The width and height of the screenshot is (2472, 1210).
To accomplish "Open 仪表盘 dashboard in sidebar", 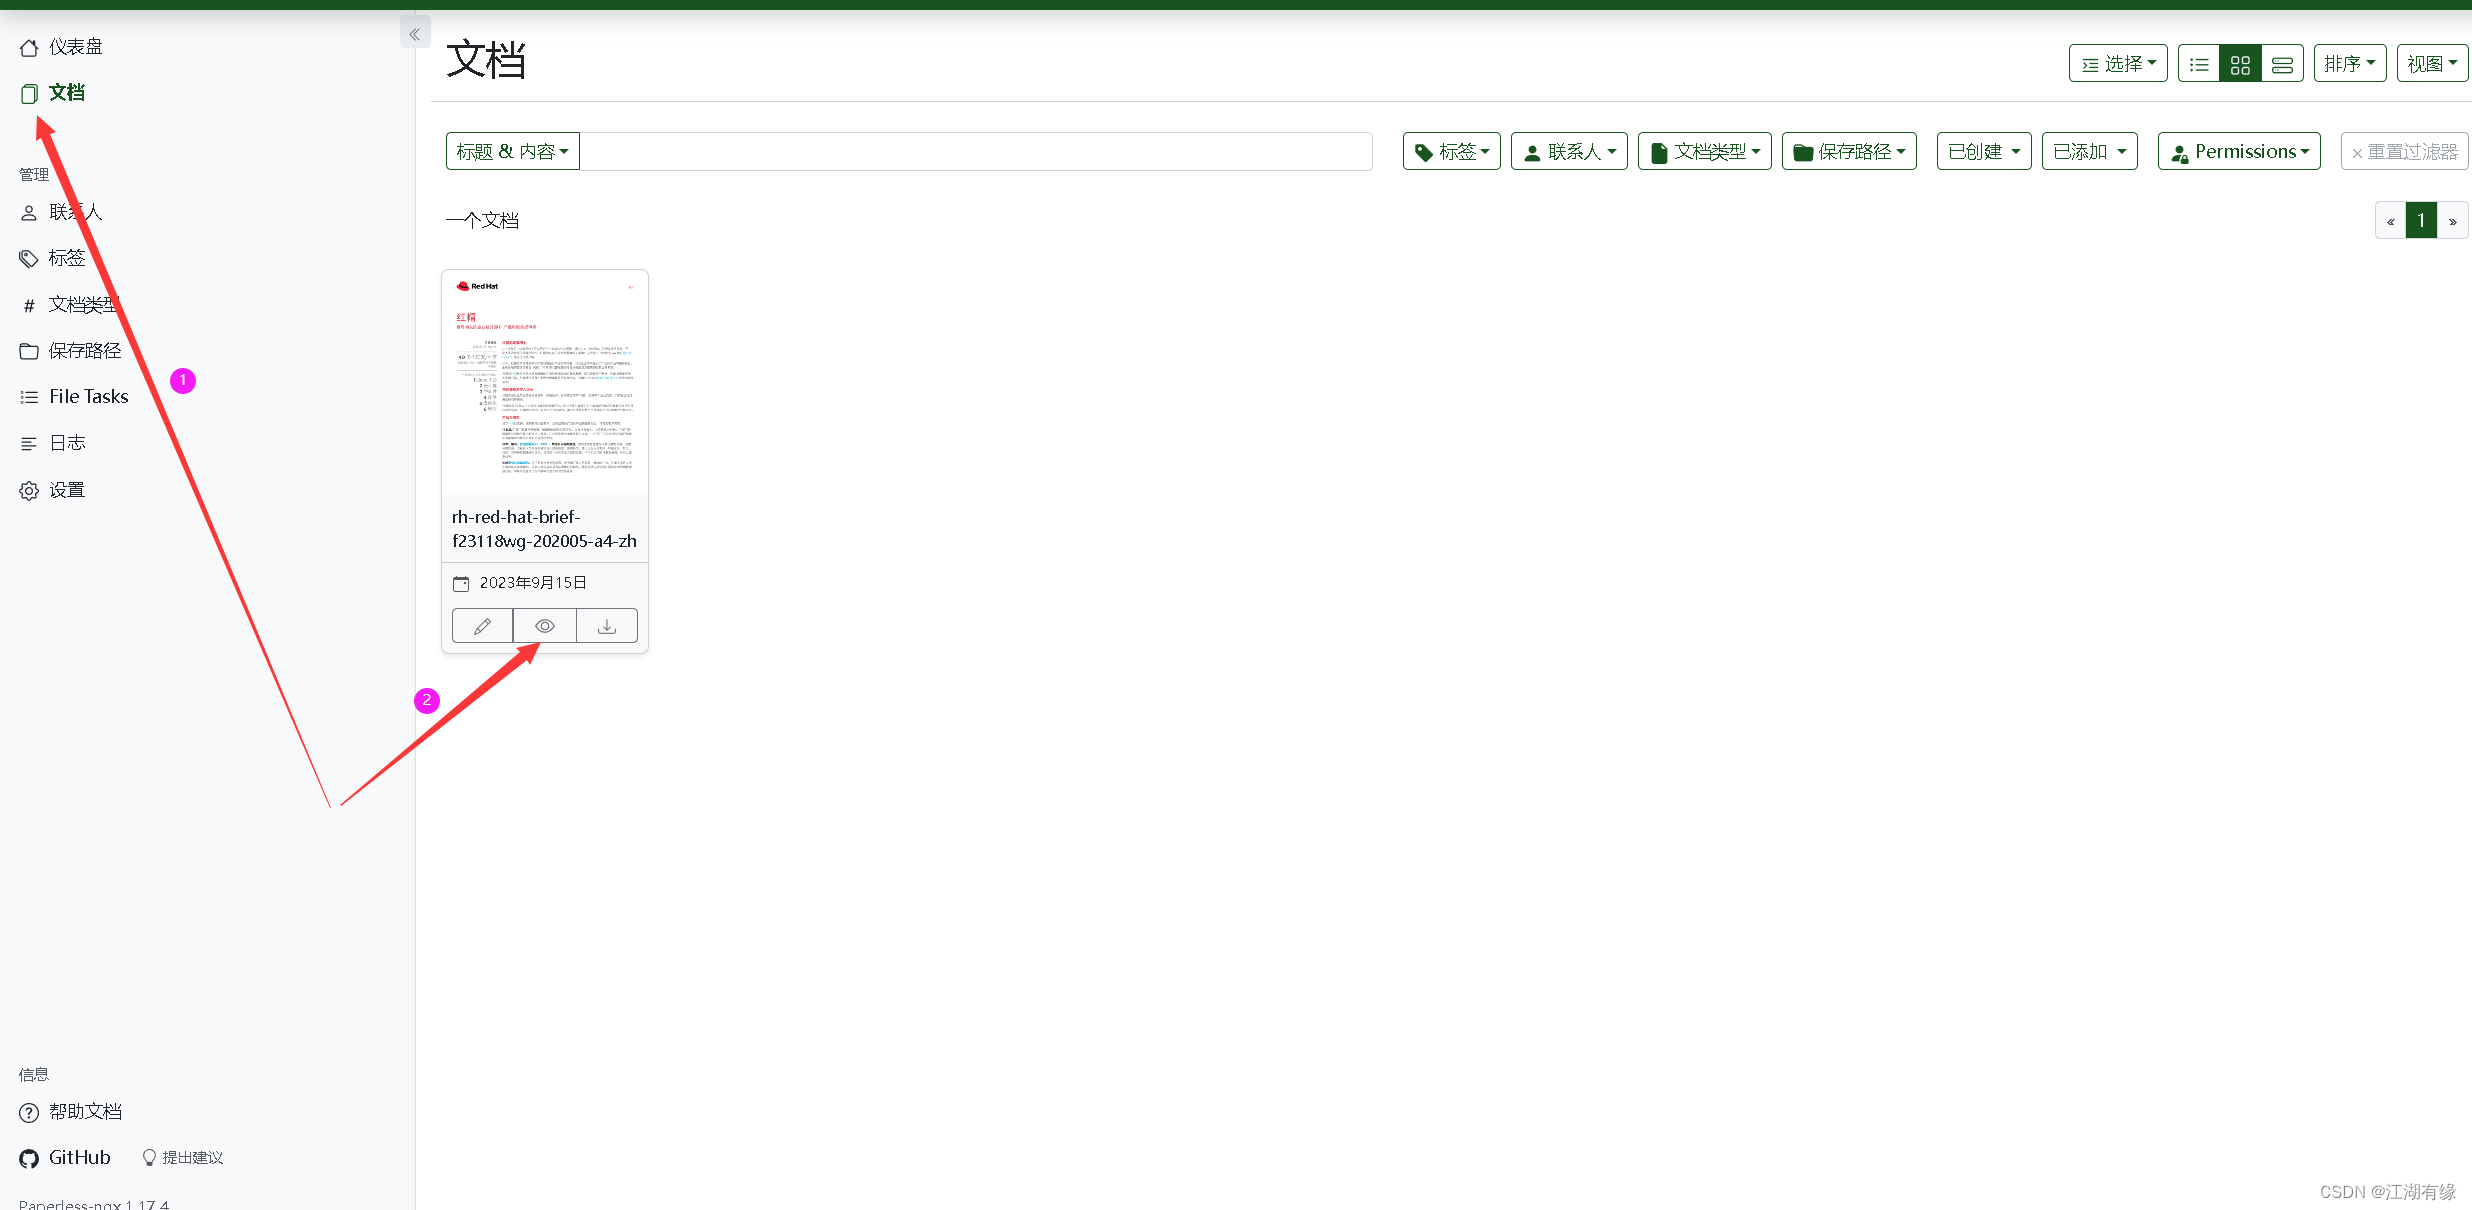I will pos(75,47).
